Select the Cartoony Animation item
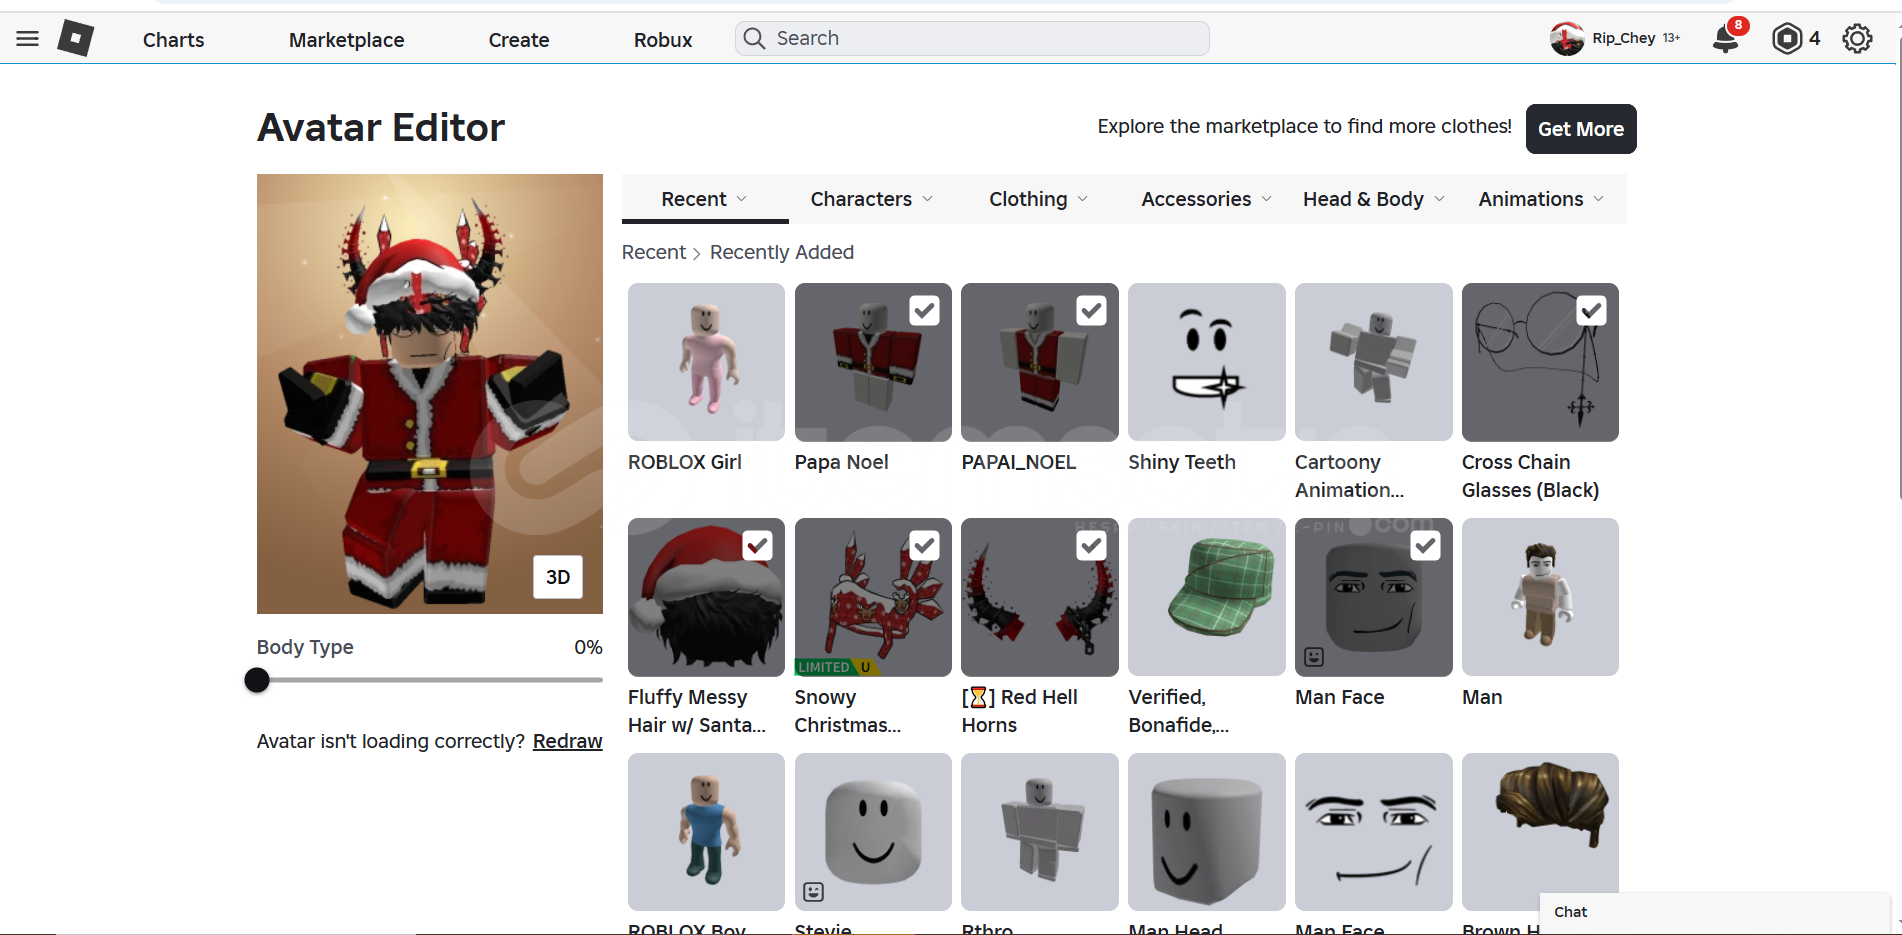The height and width of the screenshot is (935, 1902). [1374, 362]
